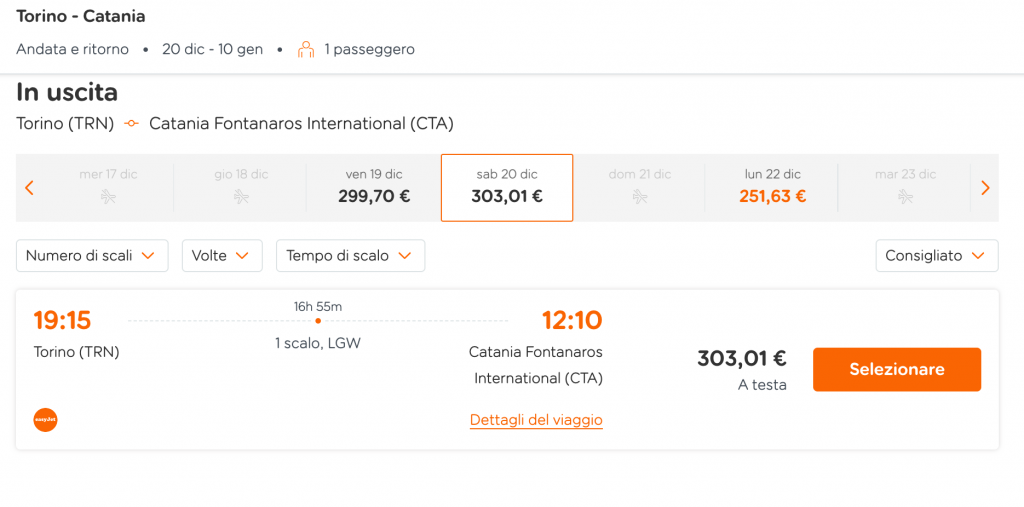Image resolution: width=1024 pixels, height=507 pixels.
Task: Expand the Volte filter dropdown
Action: pyautogui.click(x=222, y=255)
